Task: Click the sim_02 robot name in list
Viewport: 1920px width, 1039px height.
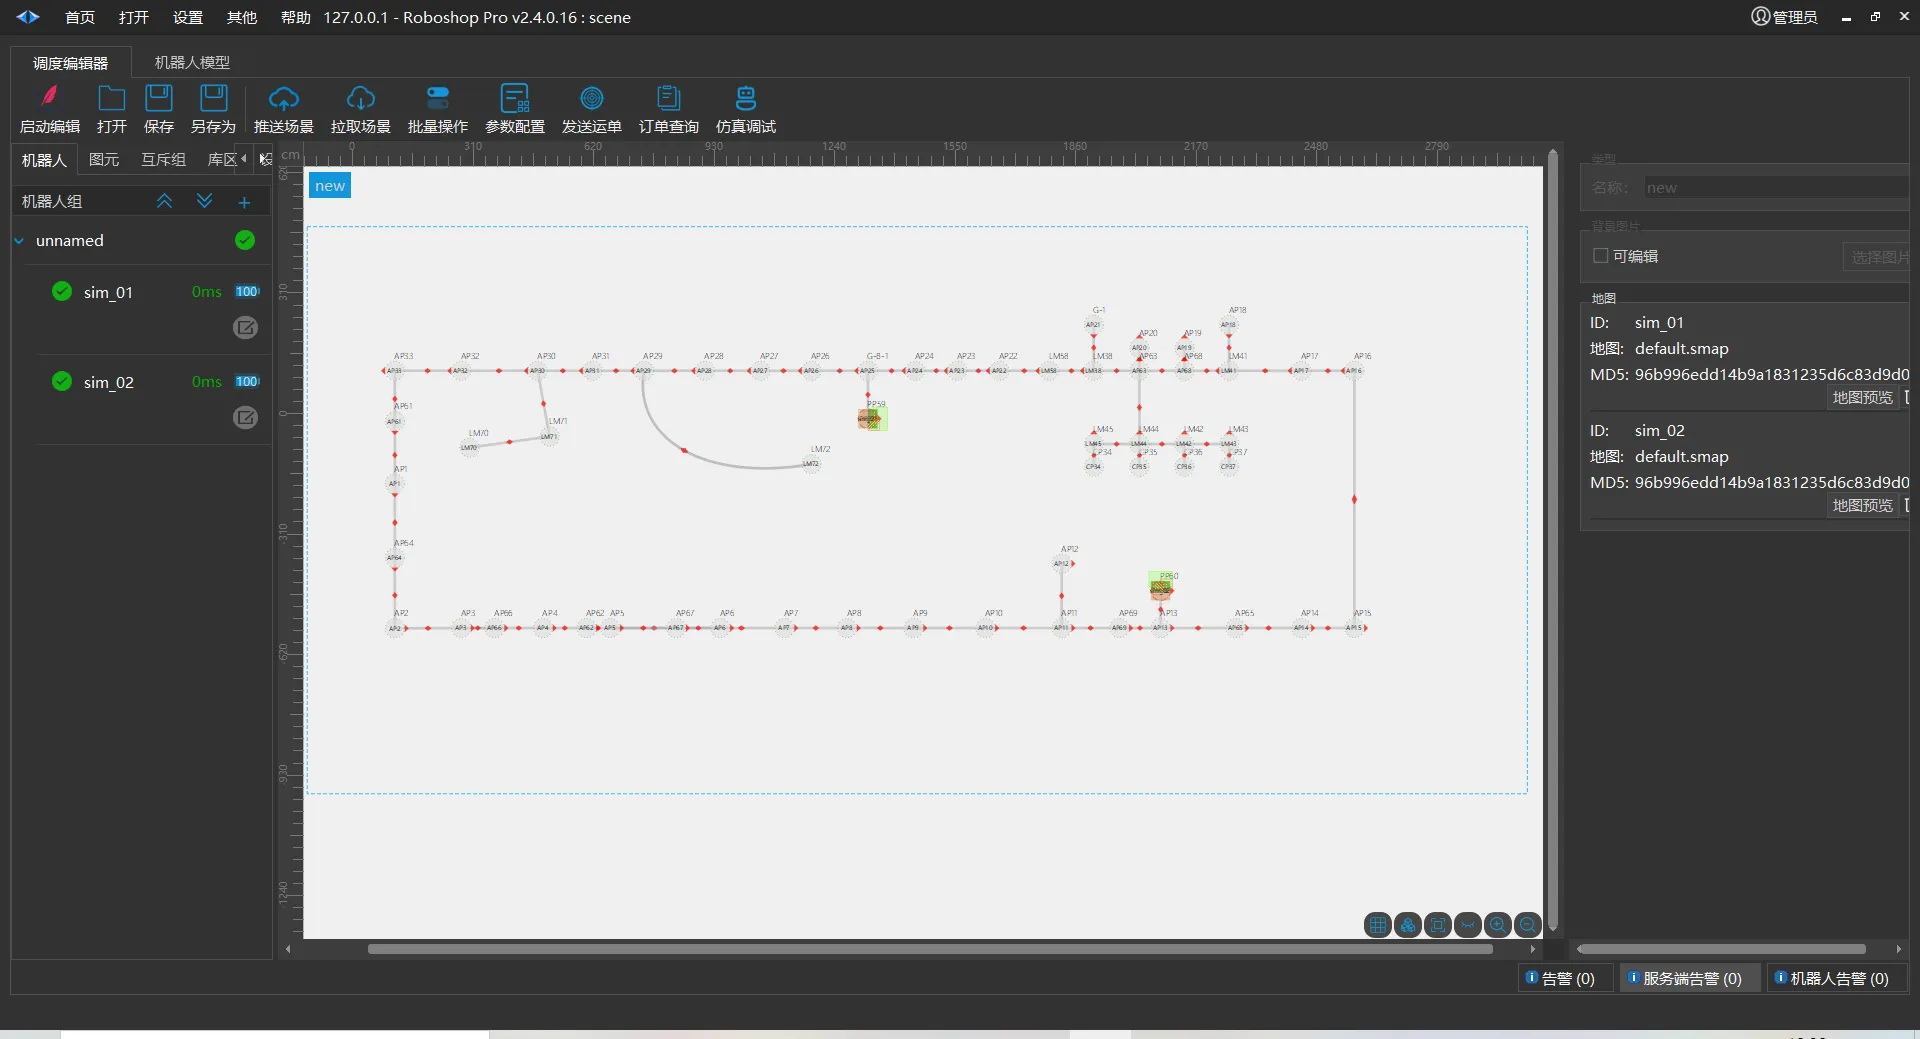Action: pyautogui.click(x=108, y=382)
